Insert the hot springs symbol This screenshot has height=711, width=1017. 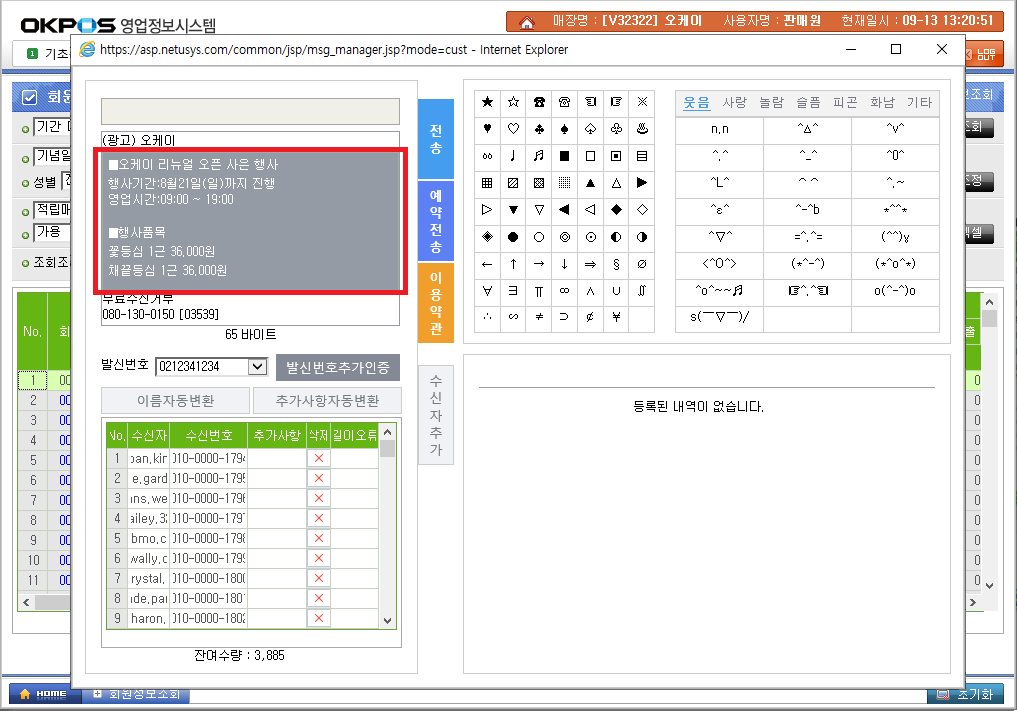pos(642,129)
